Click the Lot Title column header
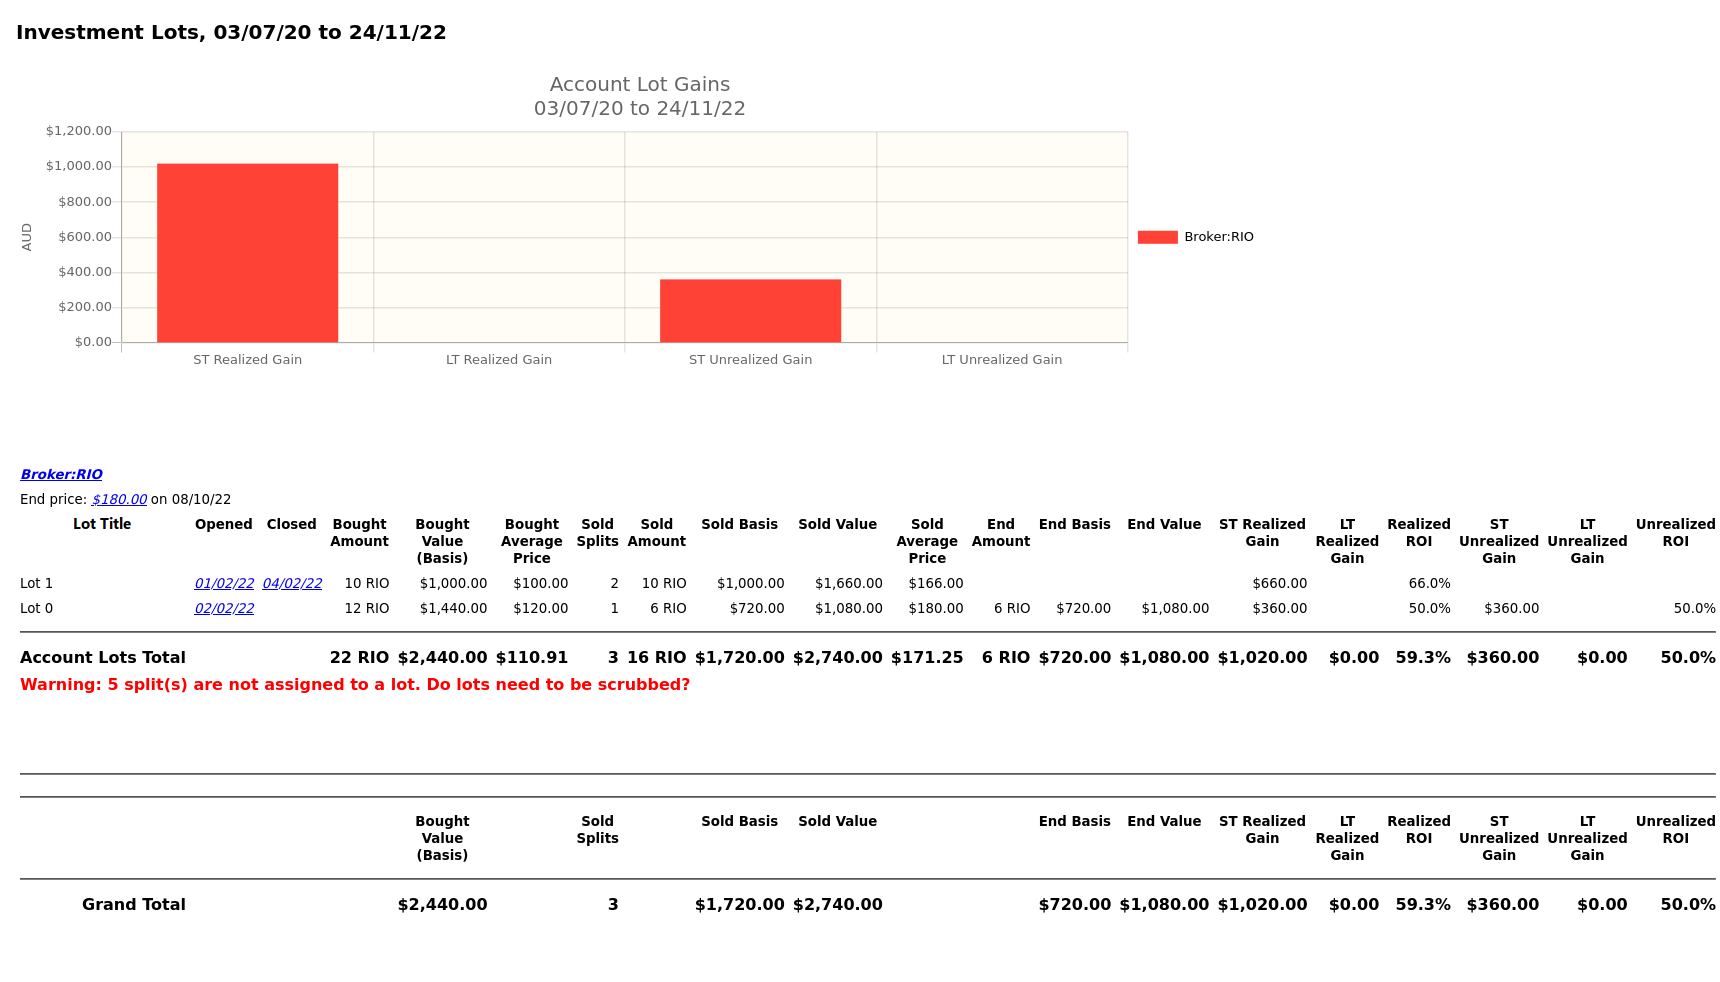The height and width of the screenshot is (982, 1720). (102, 525)
